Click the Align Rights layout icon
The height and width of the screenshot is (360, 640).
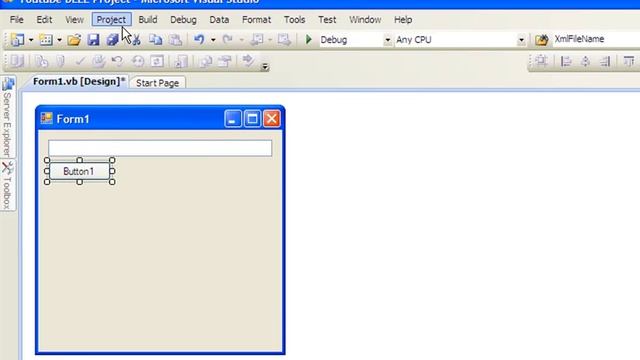pos(605,61)
